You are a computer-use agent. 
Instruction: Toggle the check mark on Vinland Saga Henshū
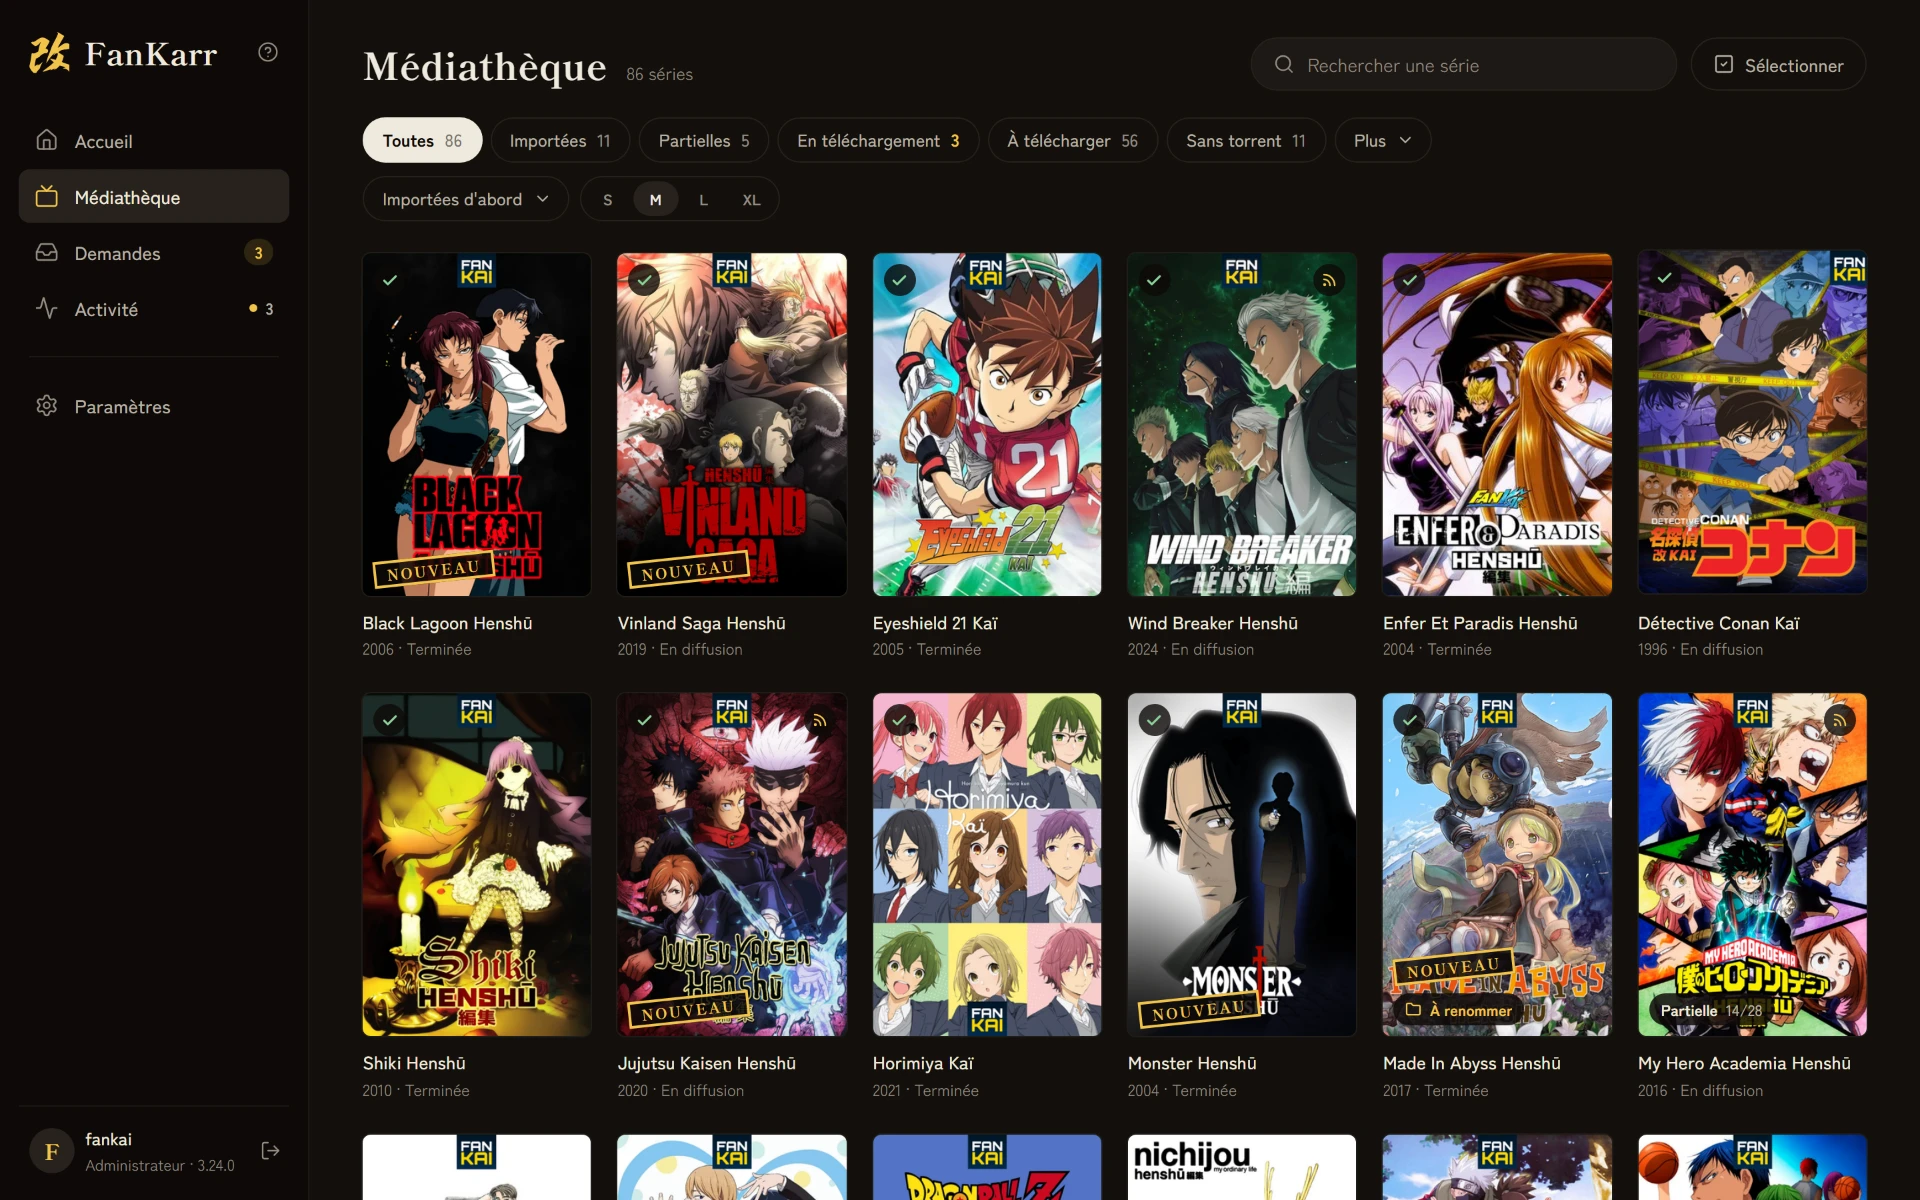click(645, 281)
